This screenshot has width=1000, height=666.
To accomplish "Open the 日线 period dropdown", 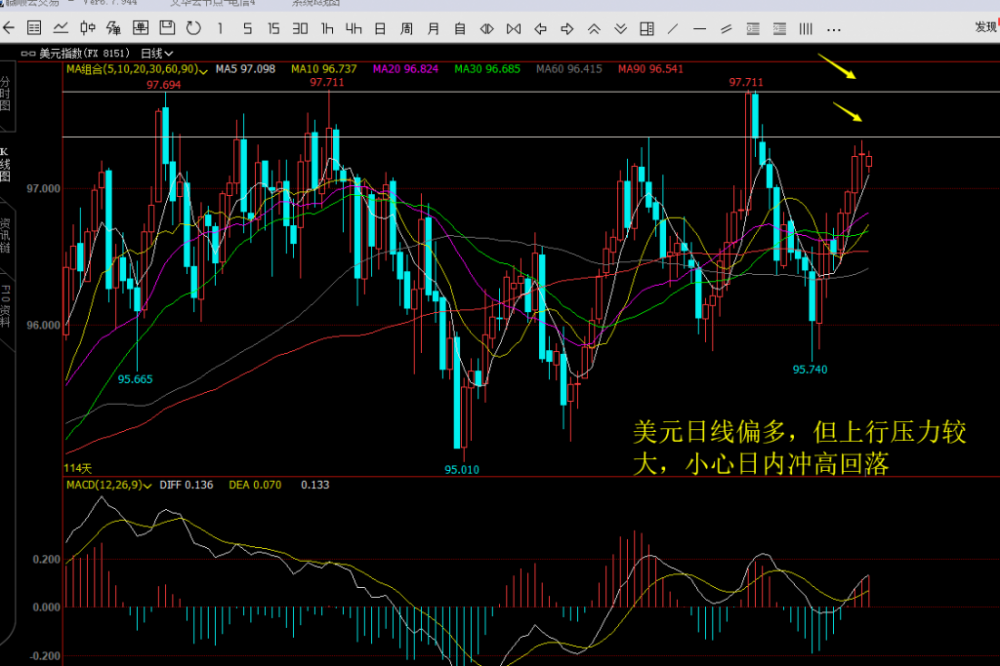I will point(157,54).
